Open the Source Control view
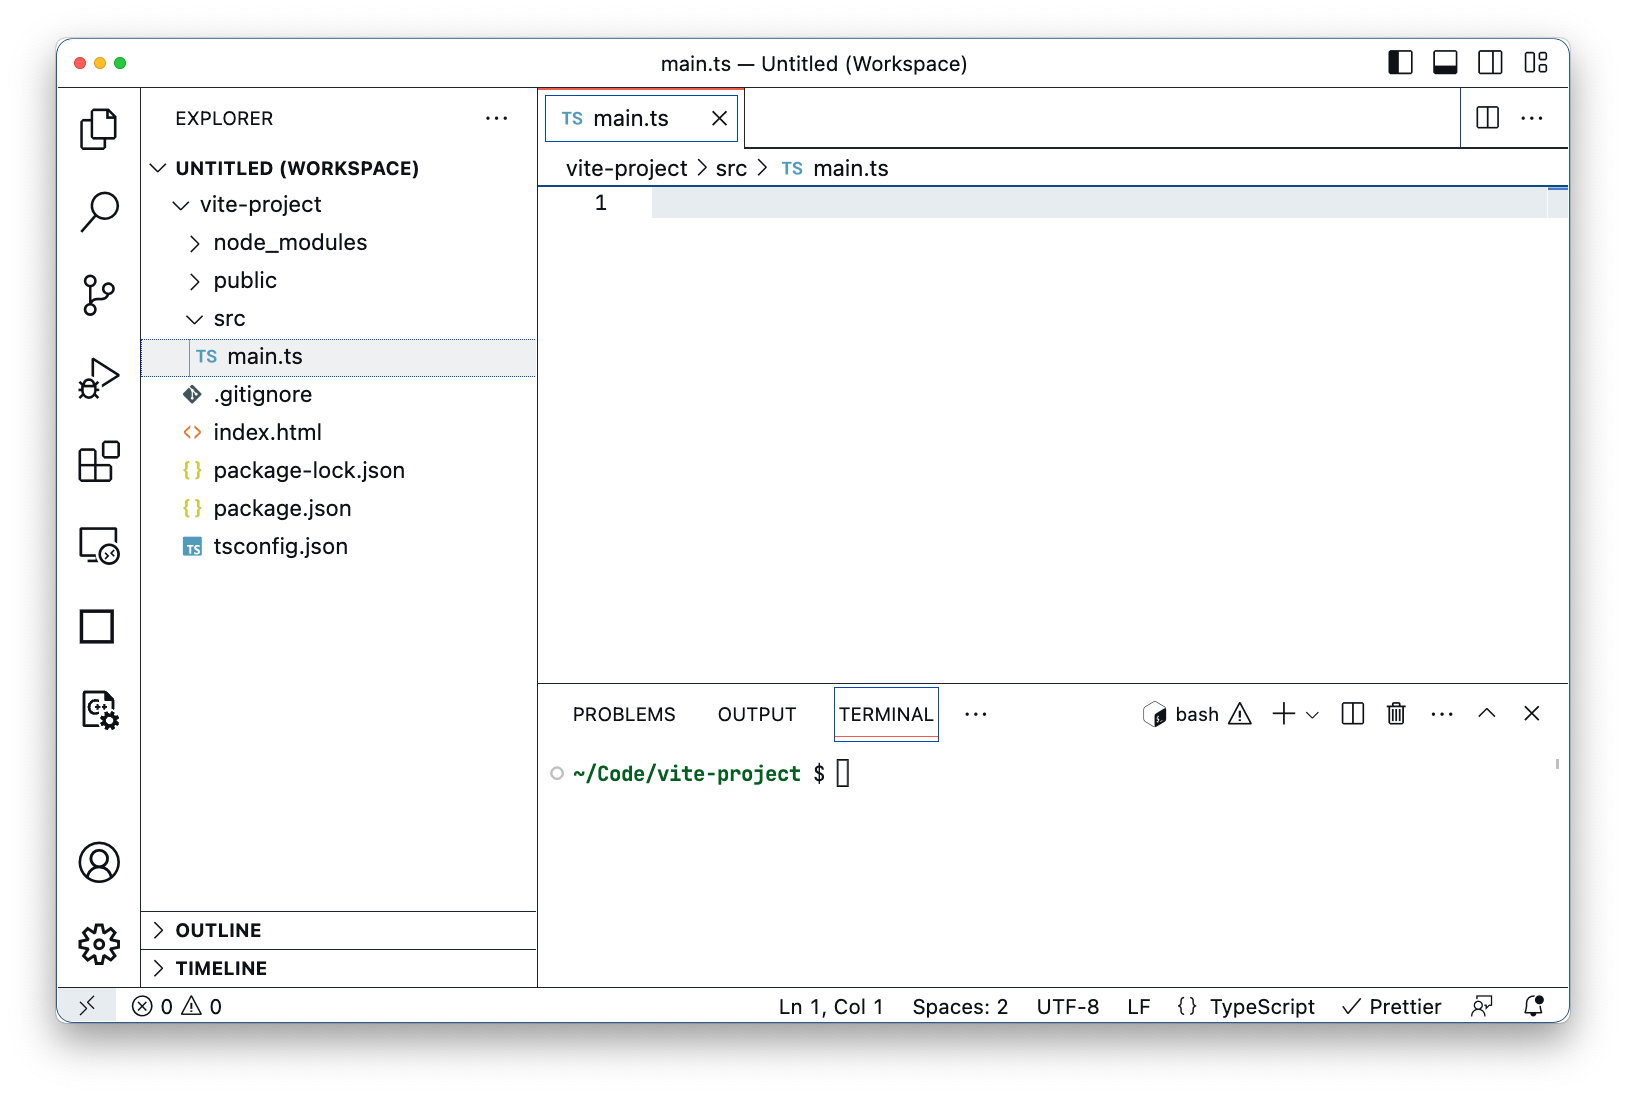 pos(99,295)
